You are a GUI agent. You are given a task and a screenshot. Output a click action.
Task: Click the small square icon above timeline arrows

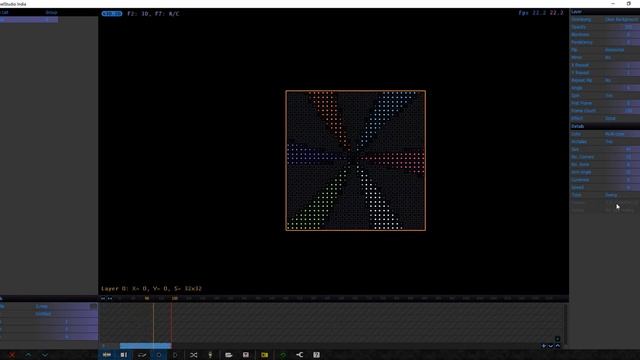point(558,339)
